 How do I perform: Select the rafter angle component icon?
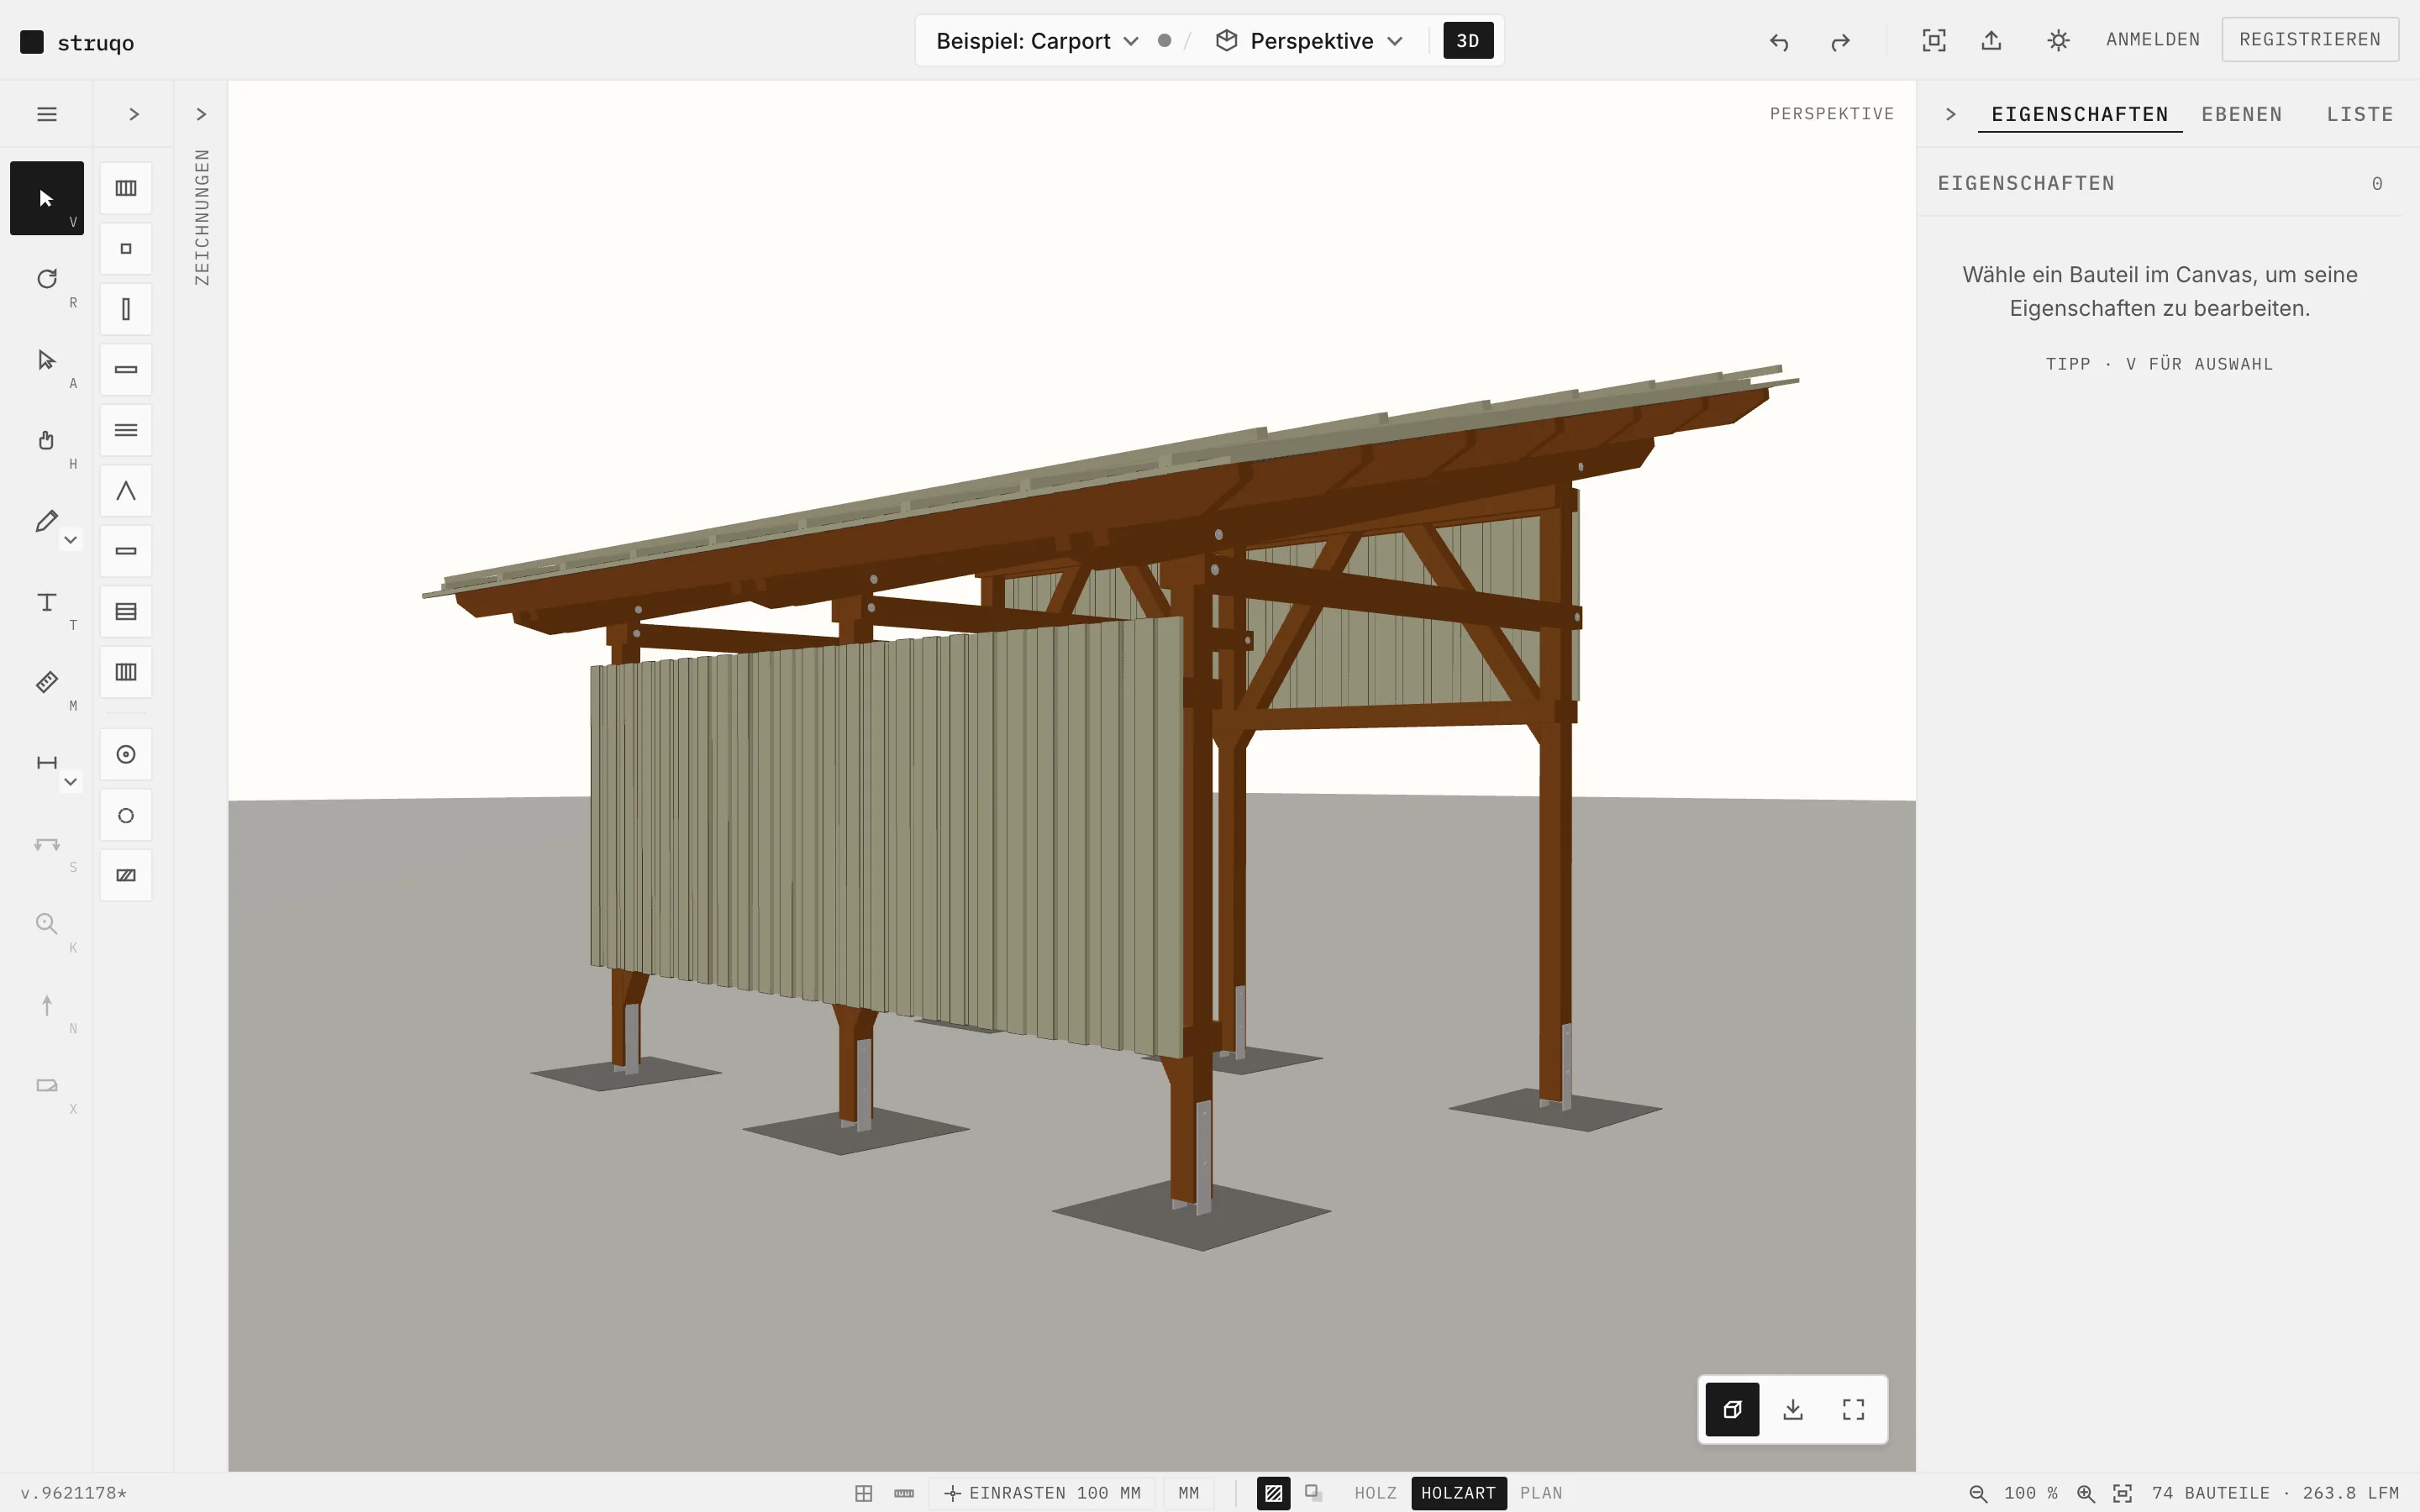pyautogui.click(x=126, y=491)
